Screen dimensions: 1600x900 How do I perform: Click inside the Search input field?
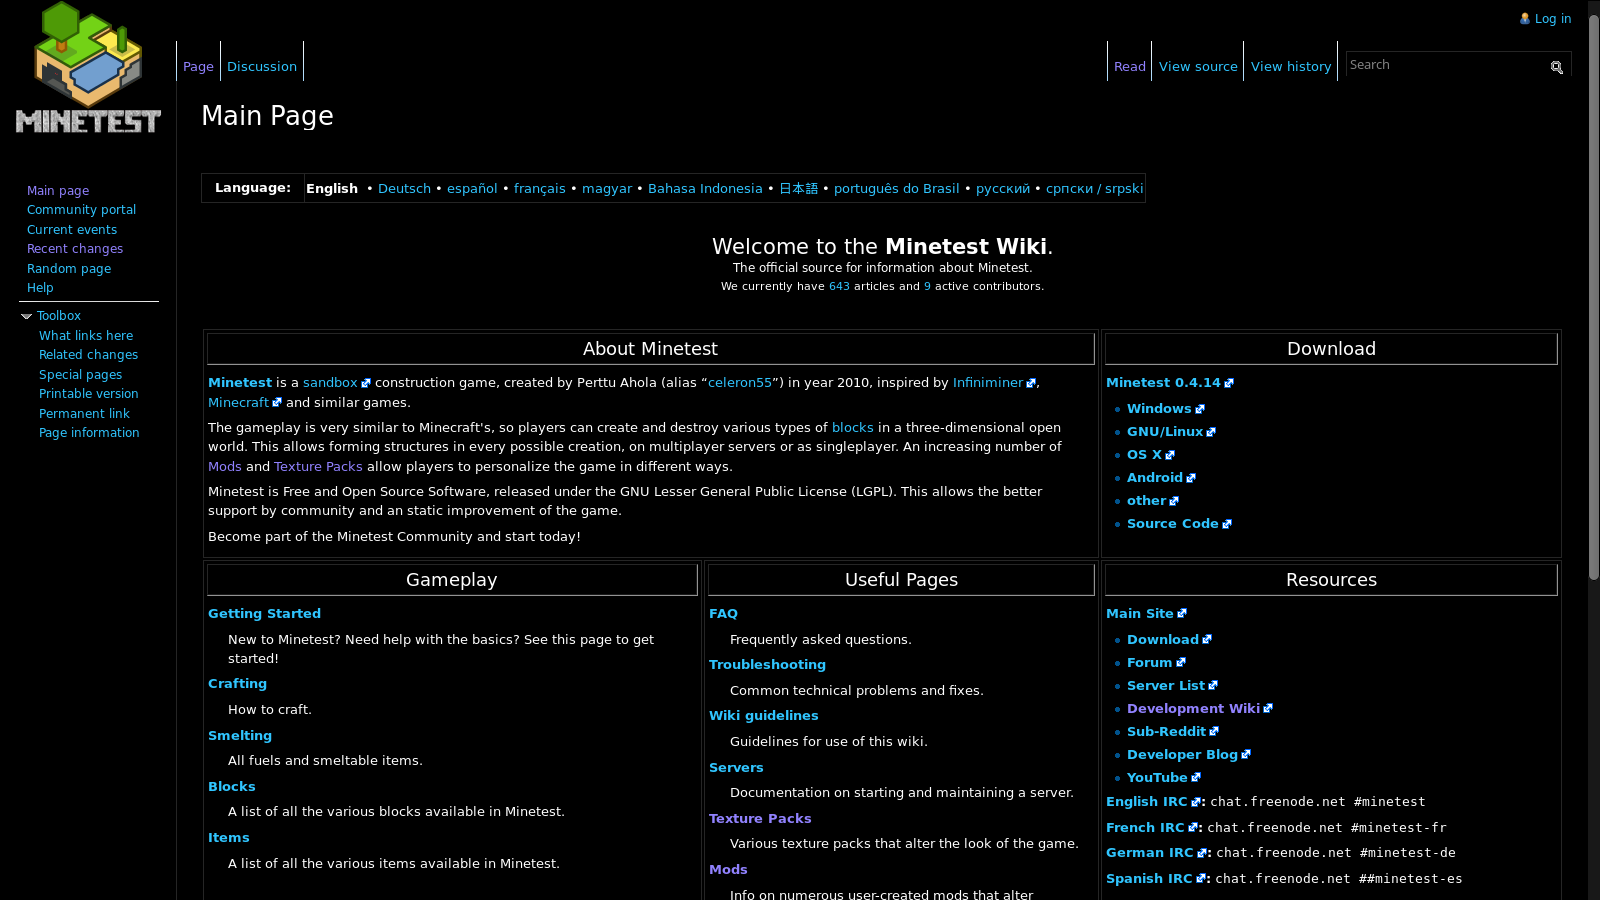pos(1440,64)
